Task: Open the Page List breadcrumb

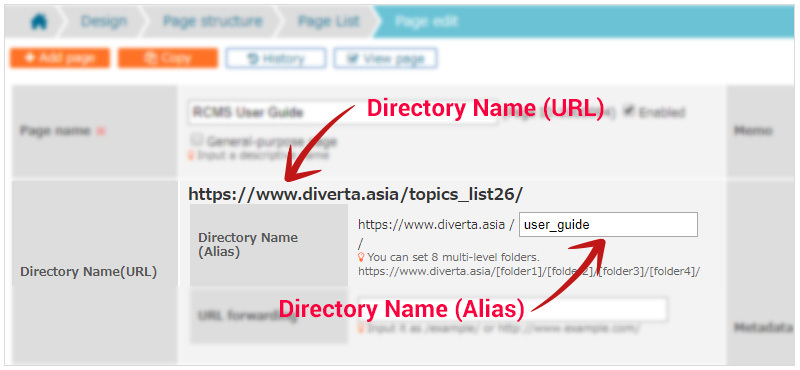Action: tap(328, 21)
